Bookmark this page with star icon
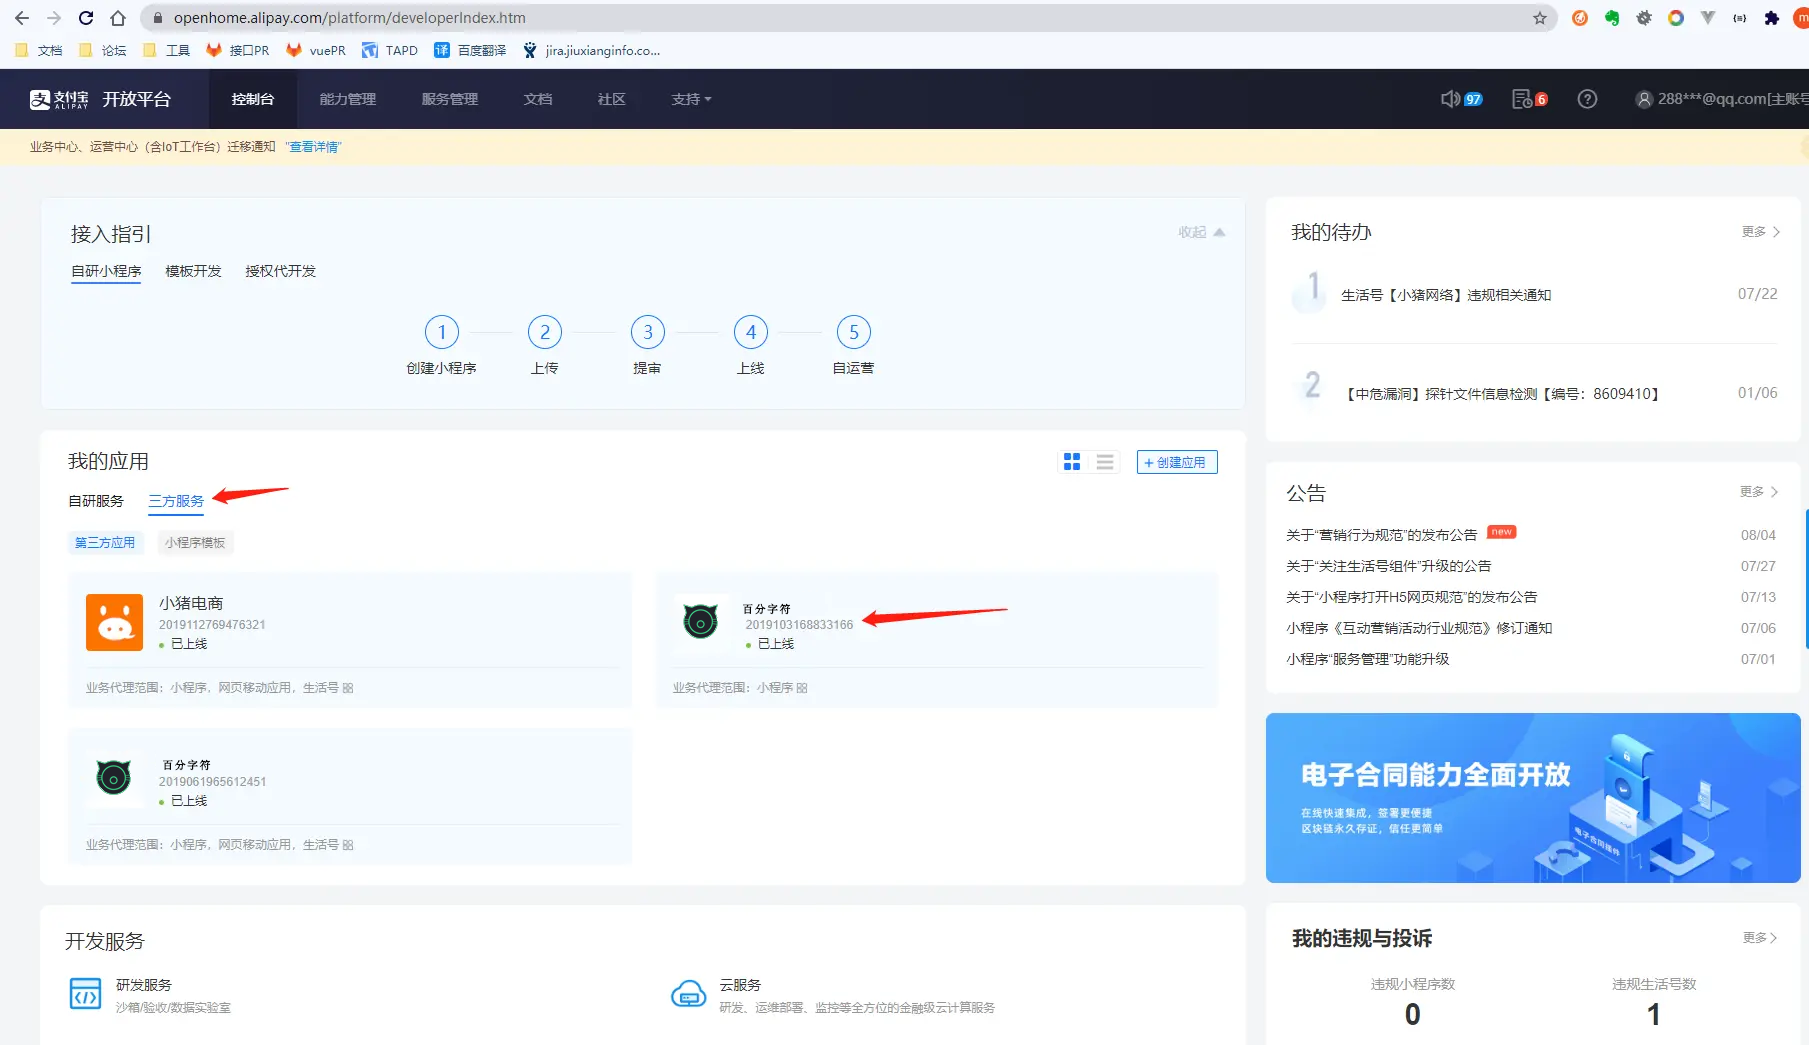Viewport: 1809px width, 1045px height. [x=1540, y=18]
